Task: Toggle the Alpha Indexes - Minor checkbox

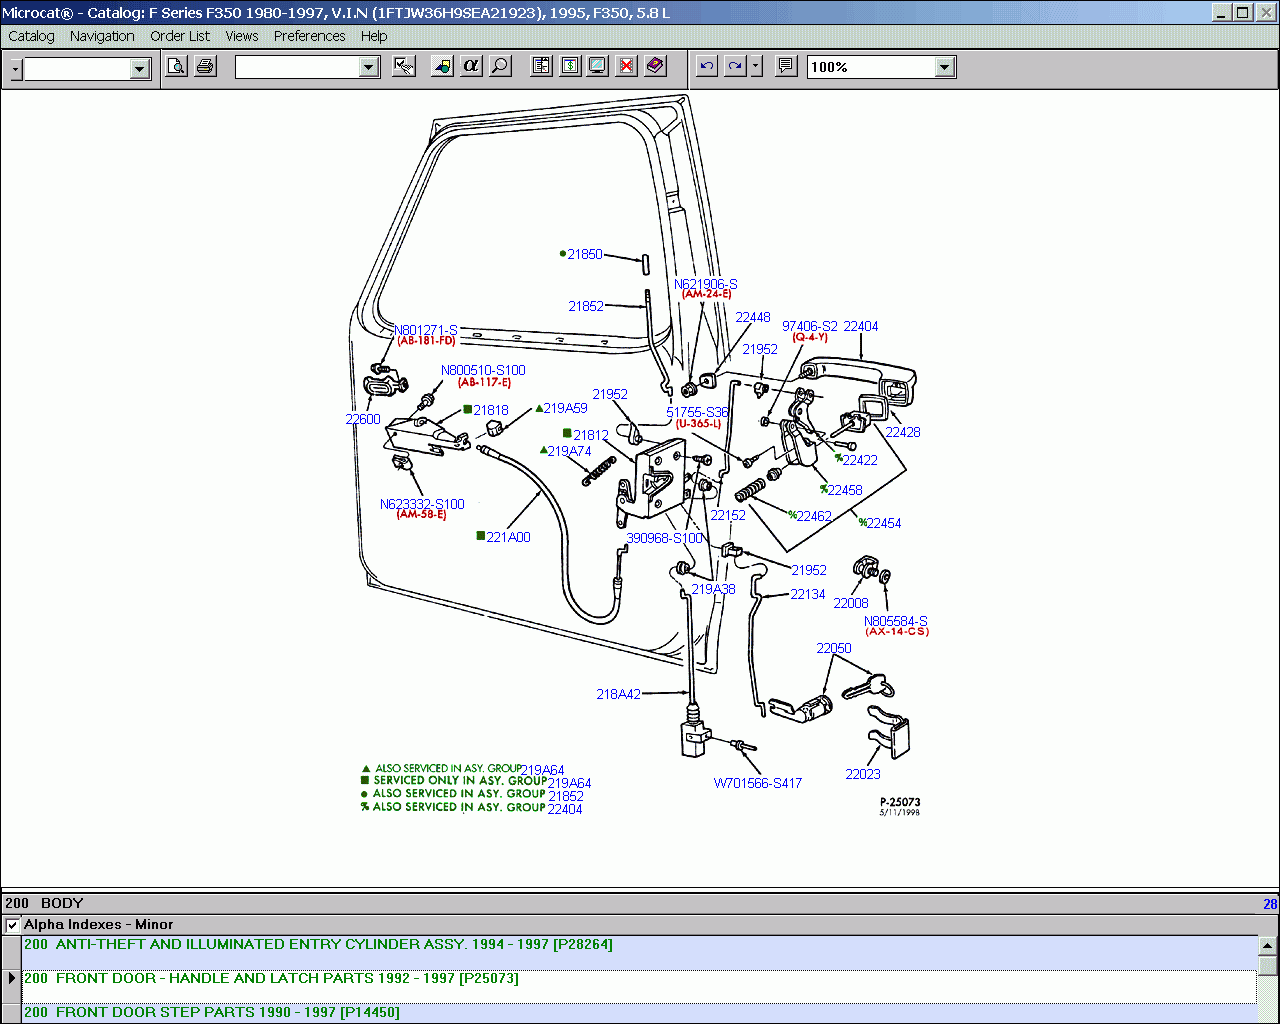Action: click(12, 925)
